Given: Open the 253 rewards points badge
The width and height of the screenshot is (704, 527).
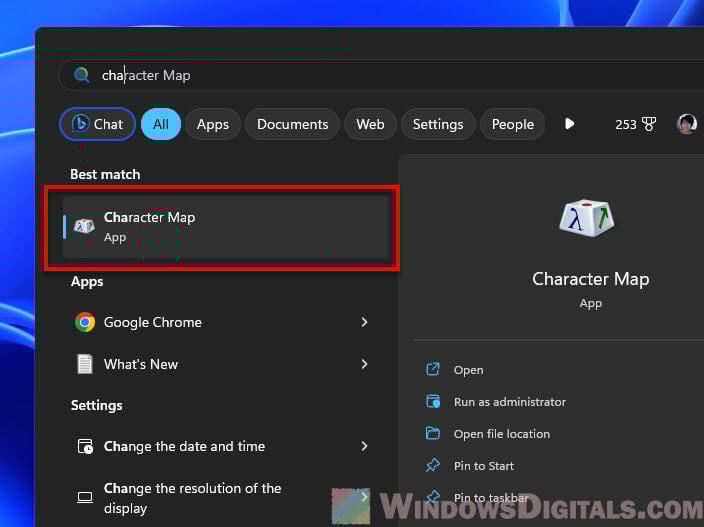Looking at the screenshot, I should [635, 124].
